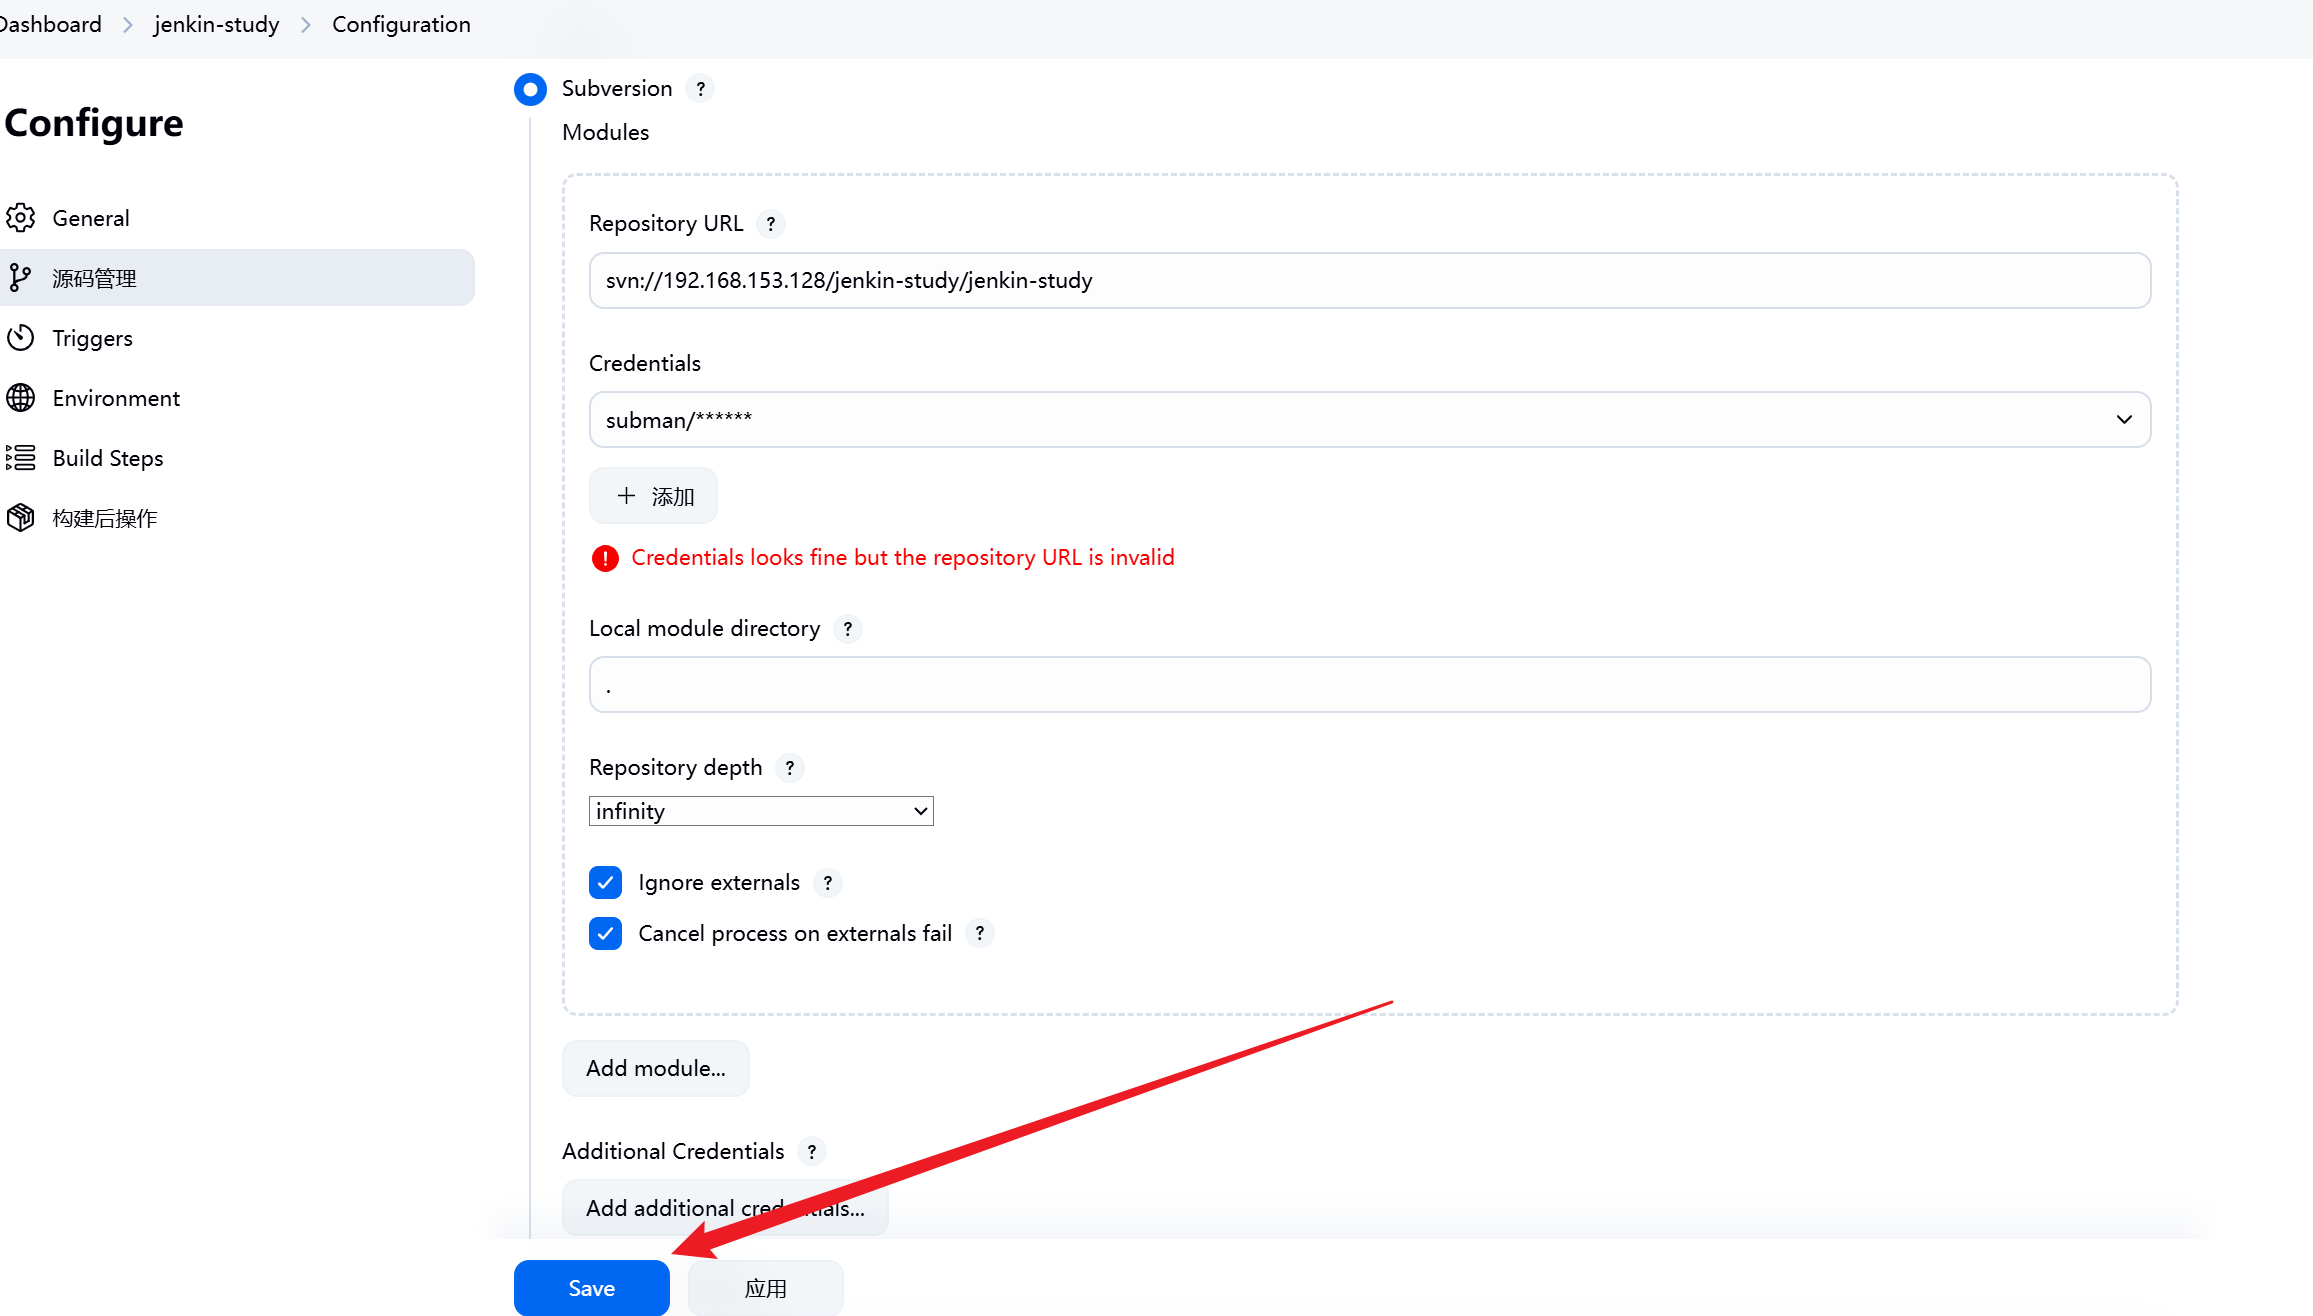Click the General gear icon in sidebar
Image resolution: width=2313 pixels, height=1316 pixels.
coord(21,218)
